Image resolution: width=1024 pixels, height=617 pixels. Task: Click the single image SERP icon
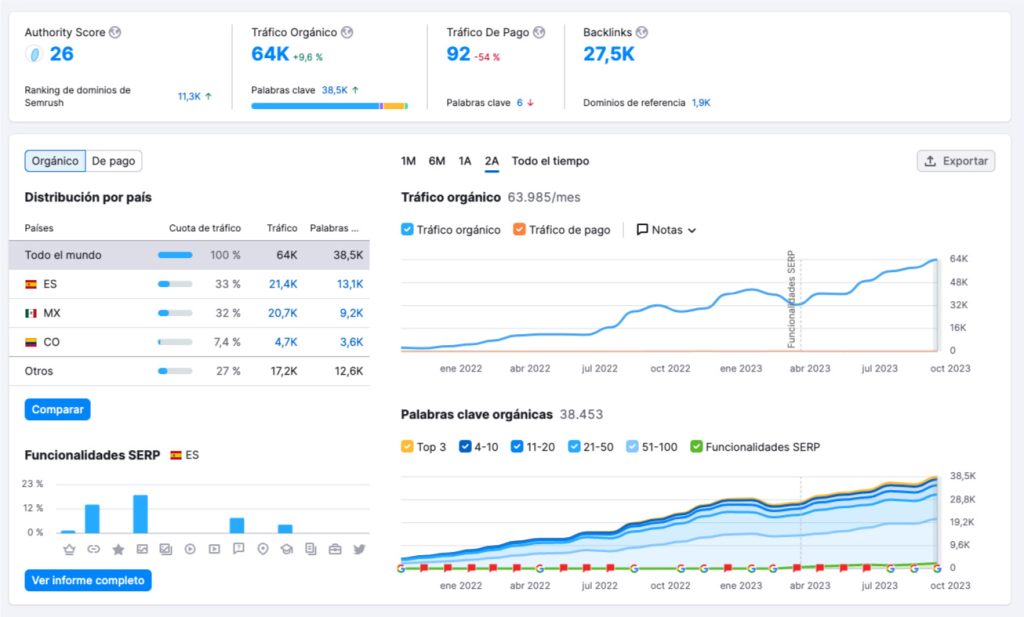[142, 550]
